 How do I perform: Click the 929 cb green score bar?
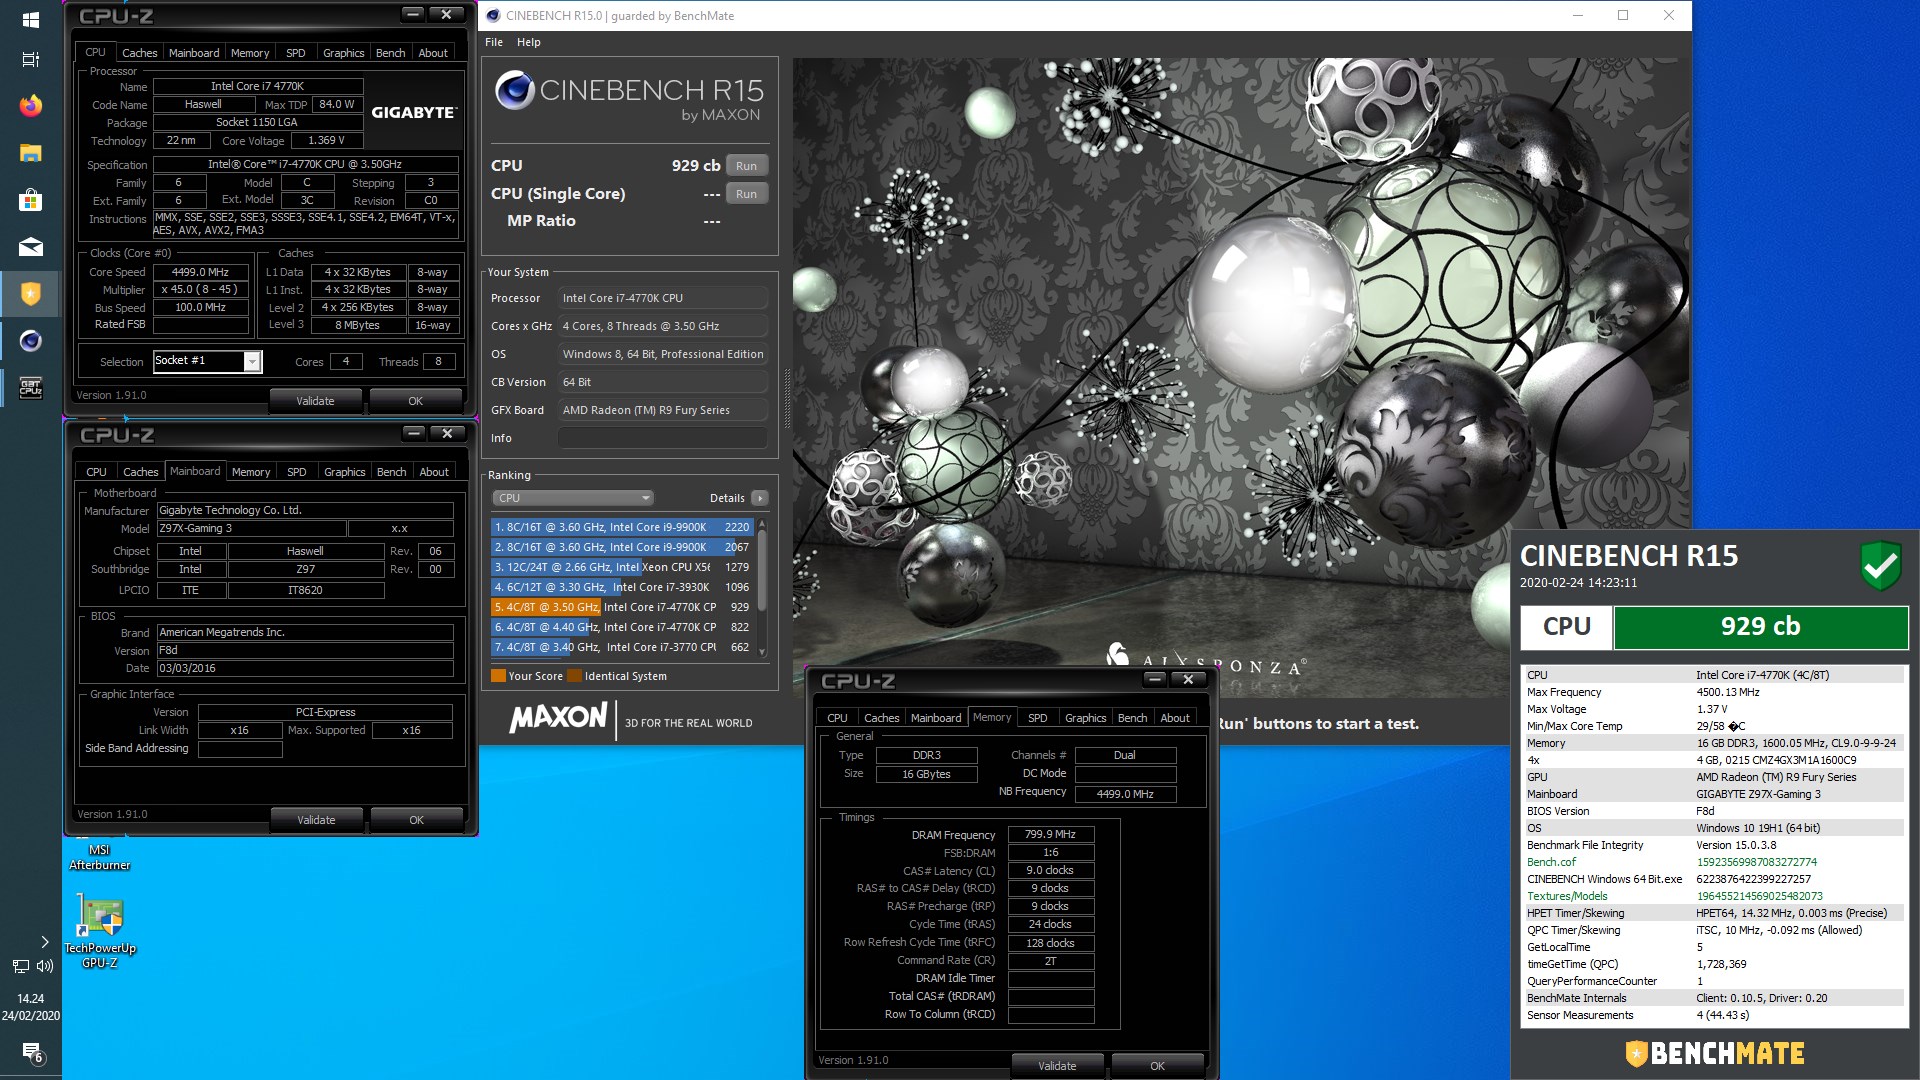coord(1761,627)
